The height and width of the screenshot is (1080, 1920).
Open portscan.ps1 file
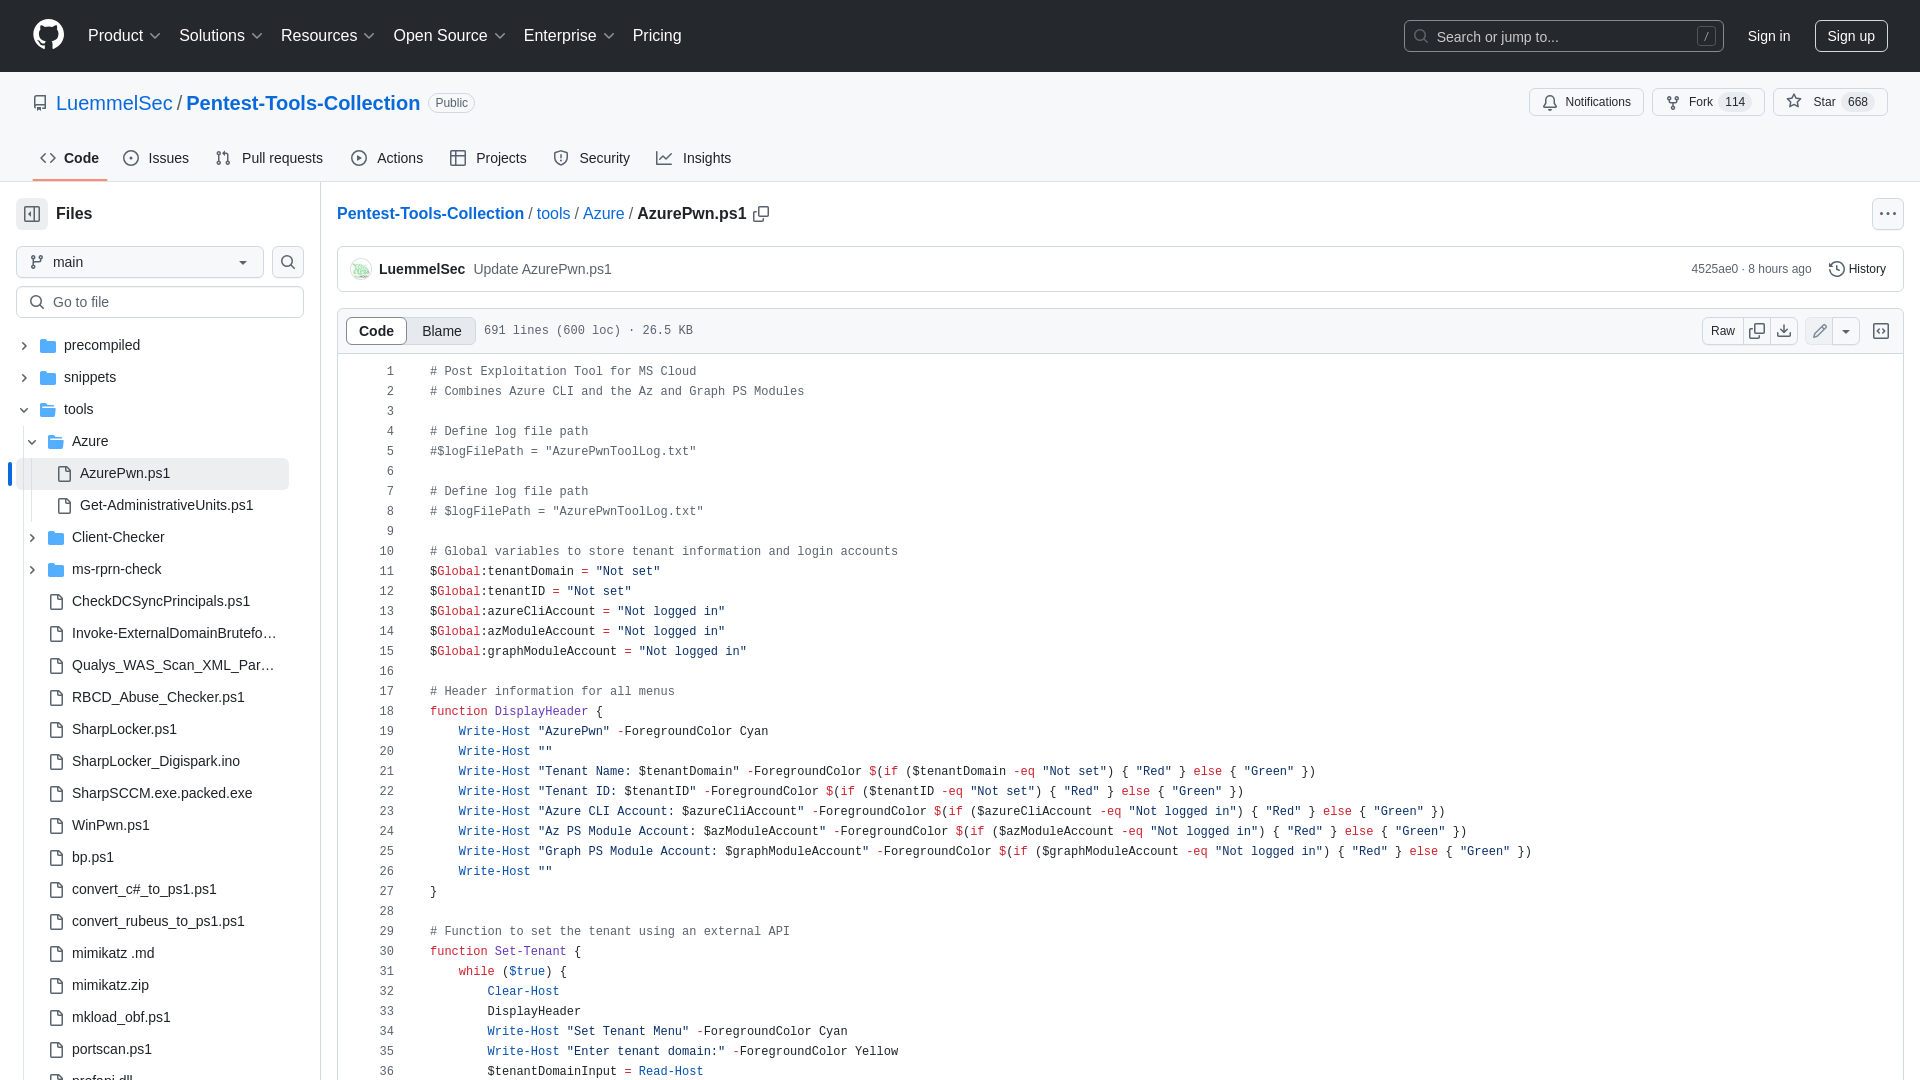[x=112, y=1049]
